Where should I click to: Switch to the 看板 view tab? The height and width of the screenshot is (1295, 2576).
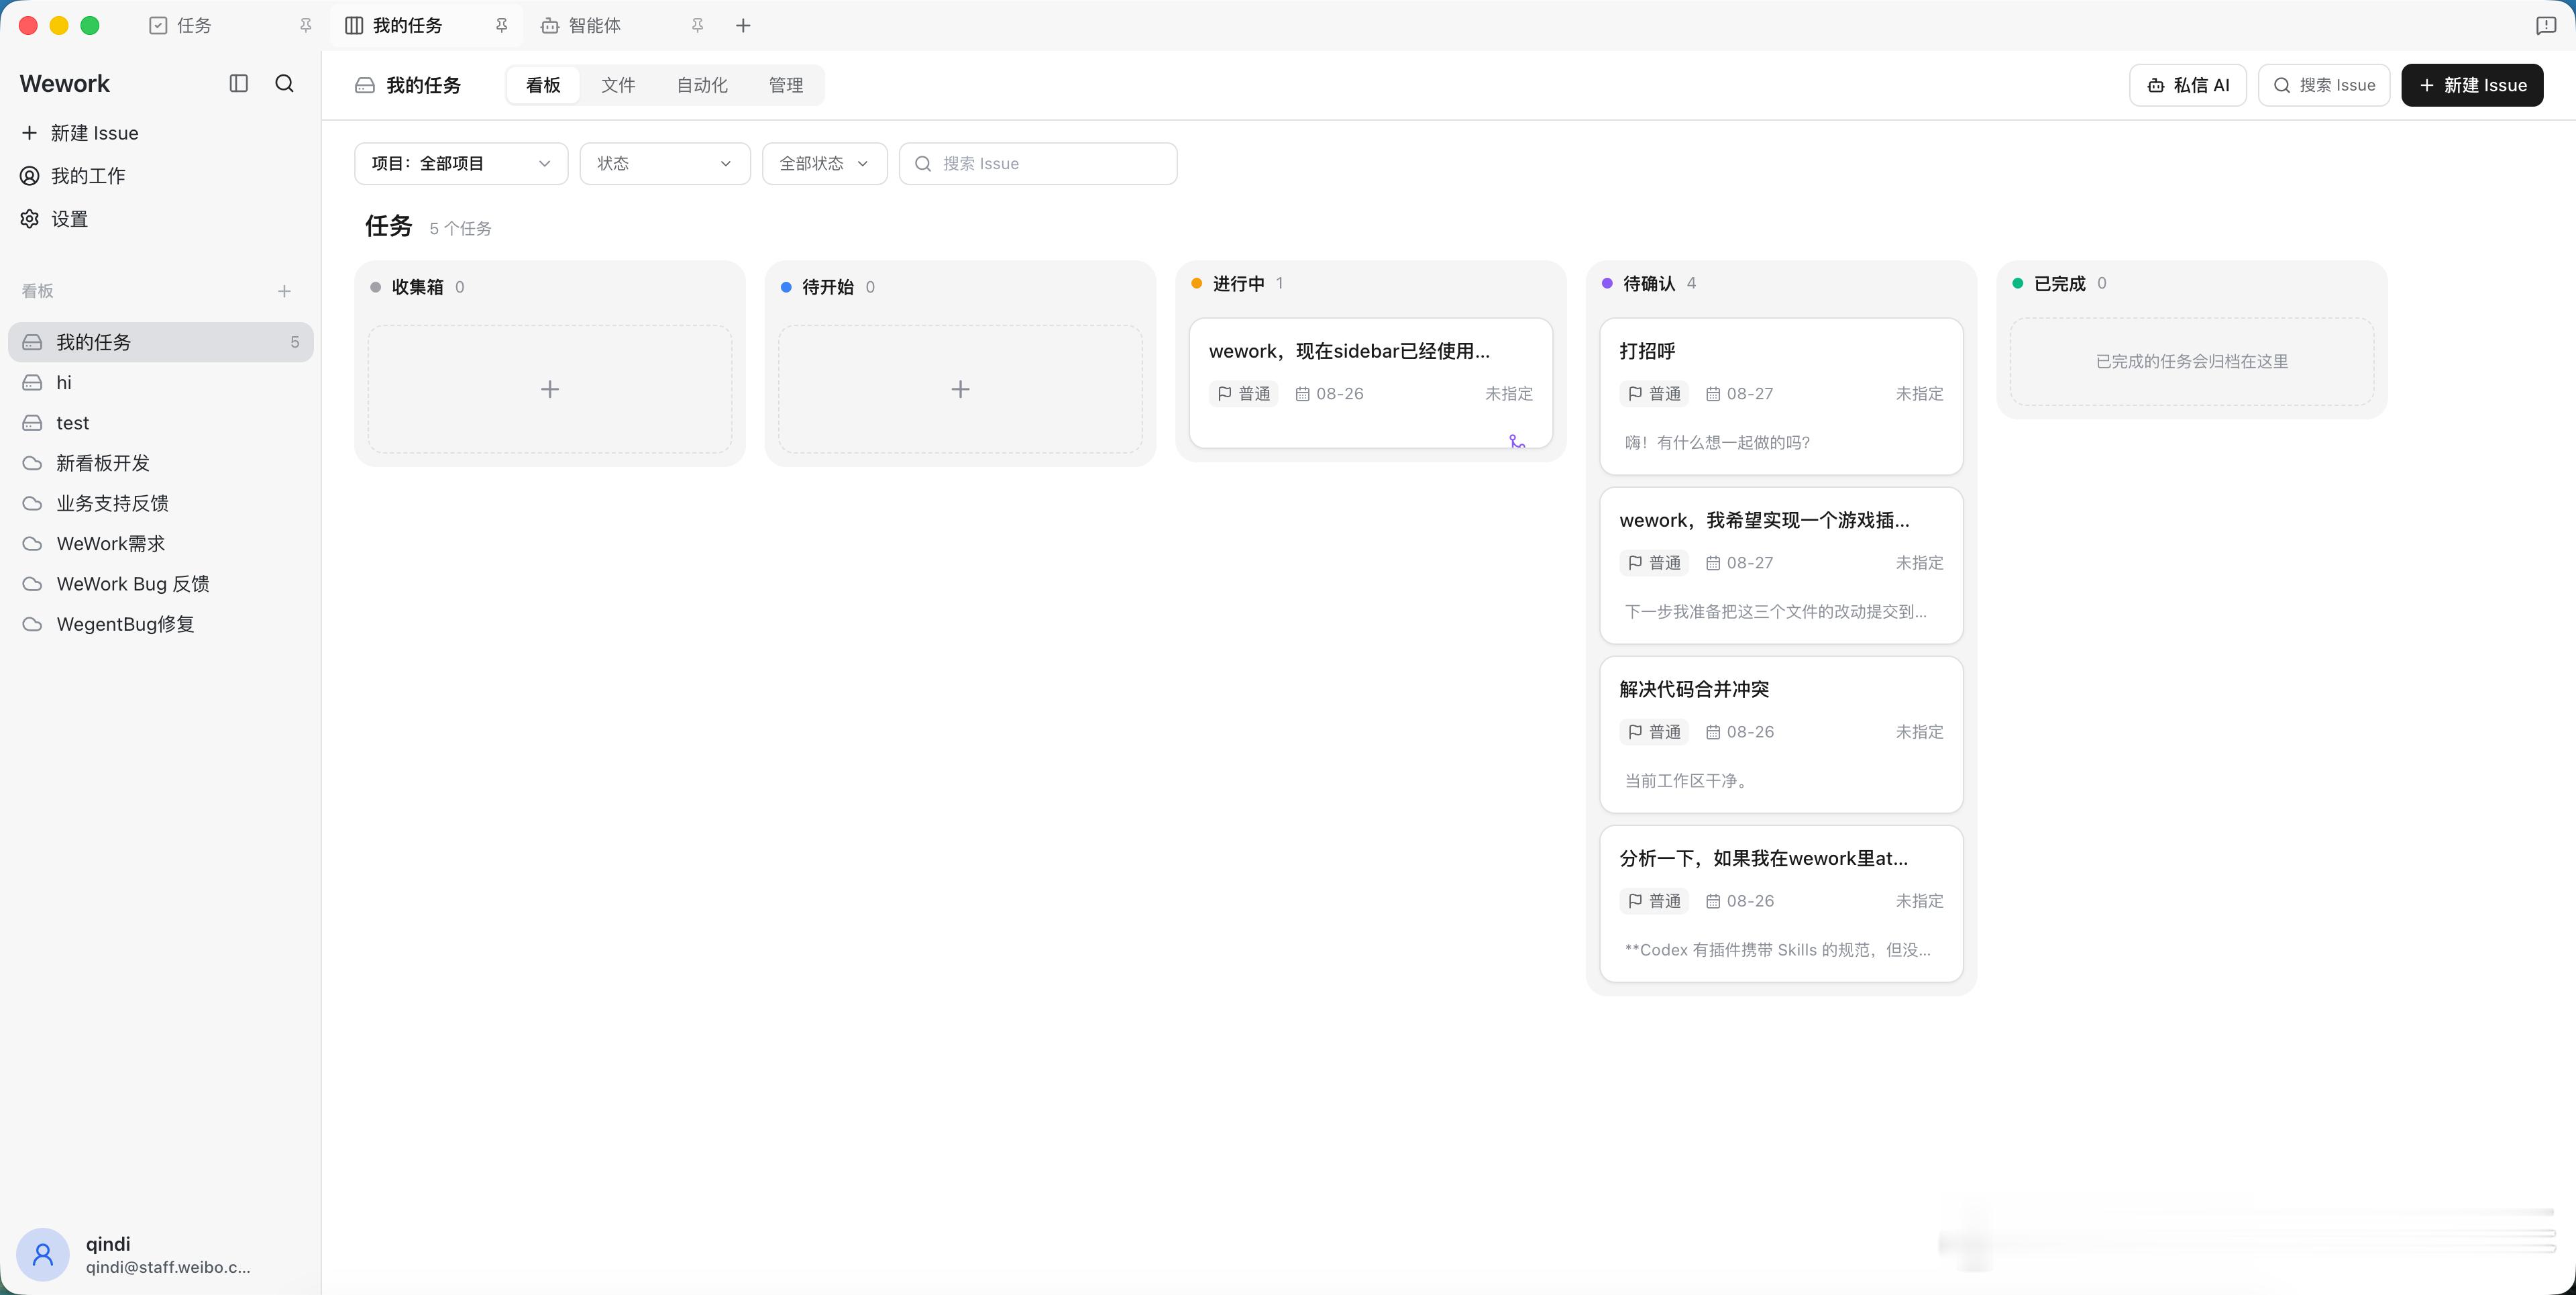[x=543, y=85]
